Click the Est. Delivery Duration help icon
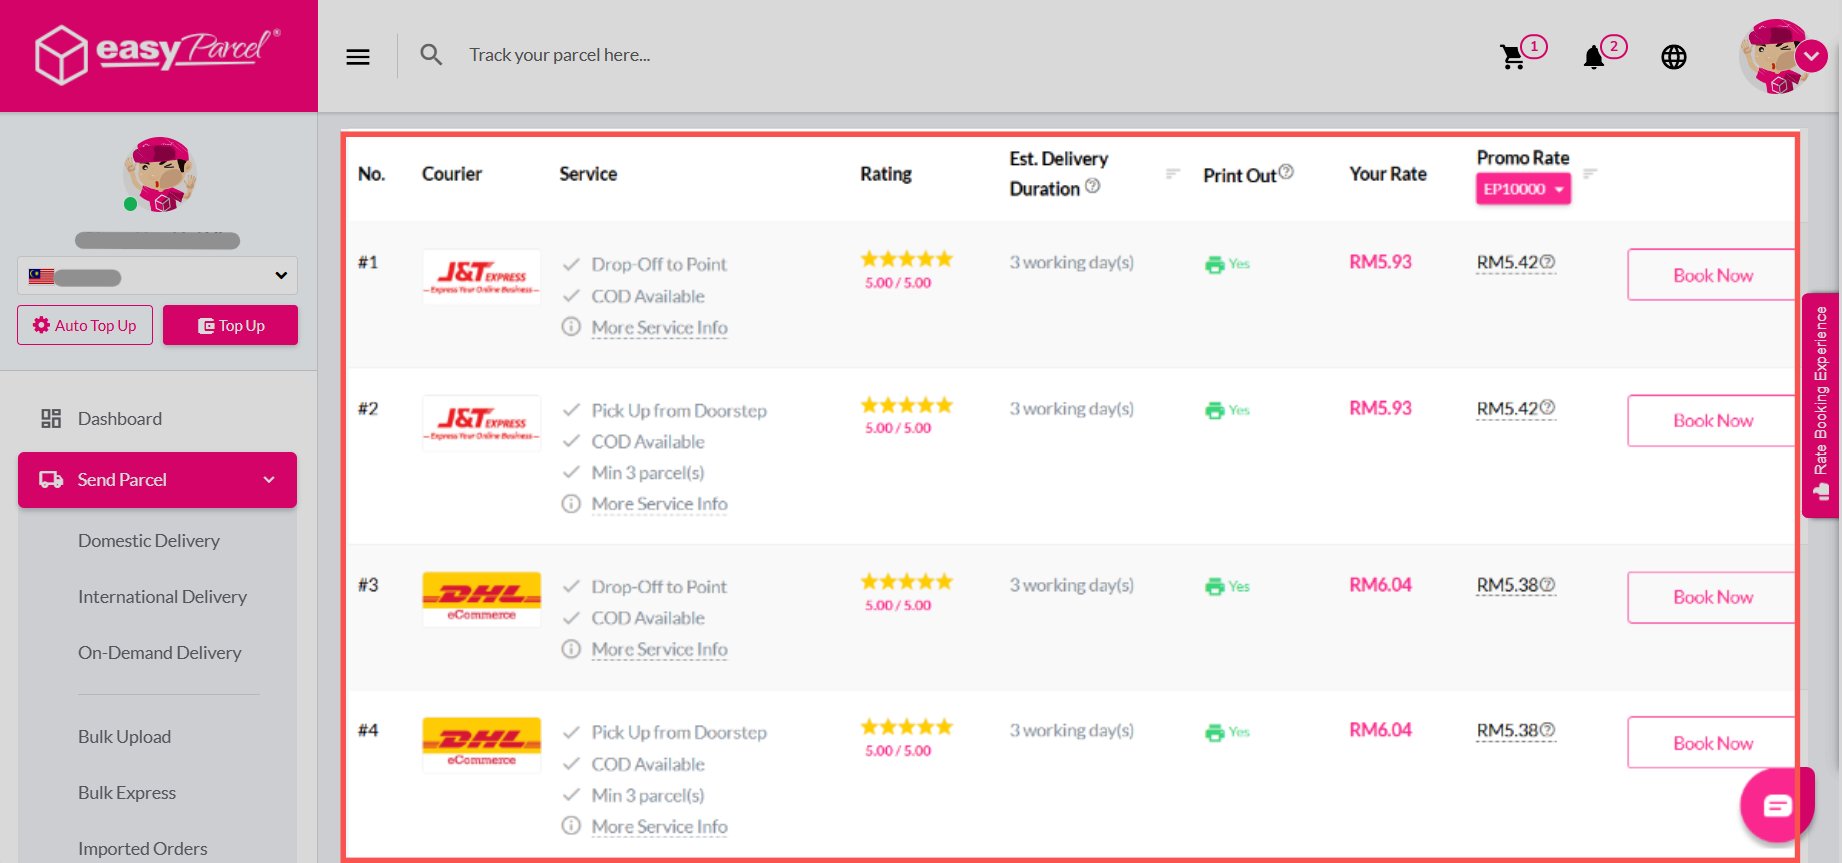 [x=1093, y=186]
